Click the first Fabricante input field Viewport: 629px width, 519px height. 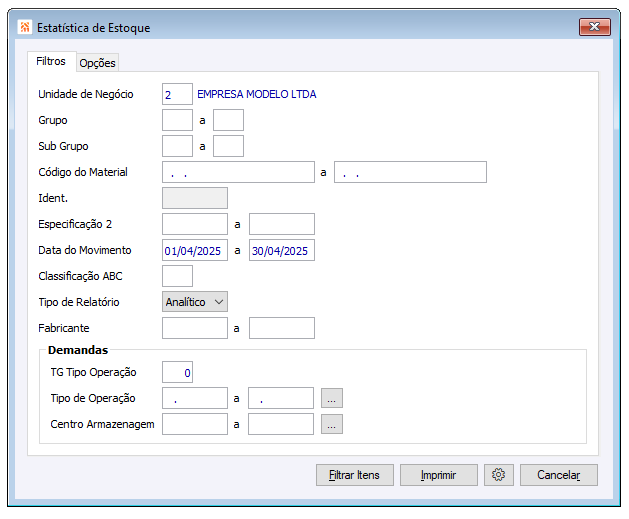coord(195,328)
